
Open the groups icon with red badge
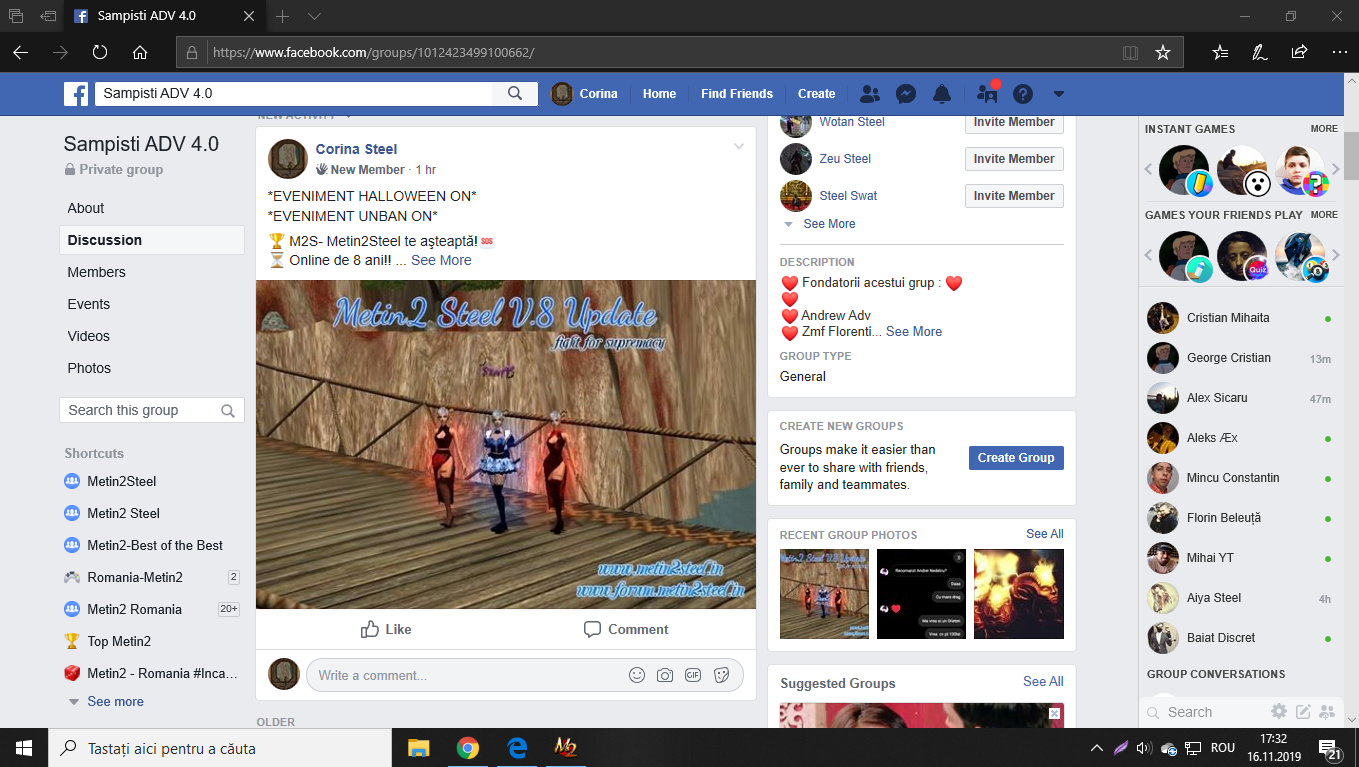[987, 94]
